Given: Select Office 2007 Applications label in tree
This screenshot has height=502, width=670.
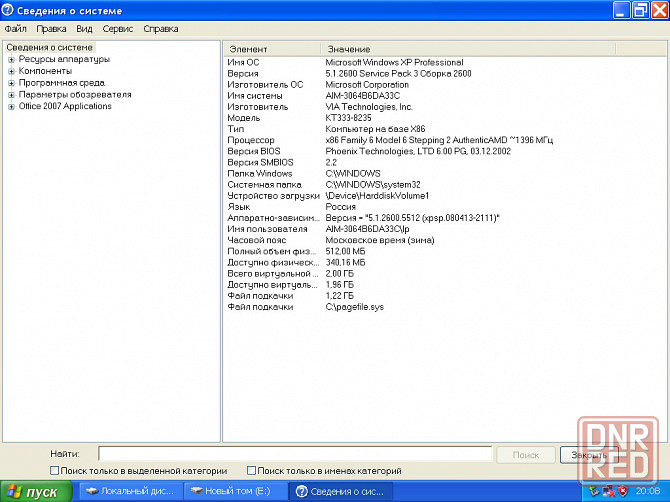Looking at the screenshot, I should [x=65, y=106].
